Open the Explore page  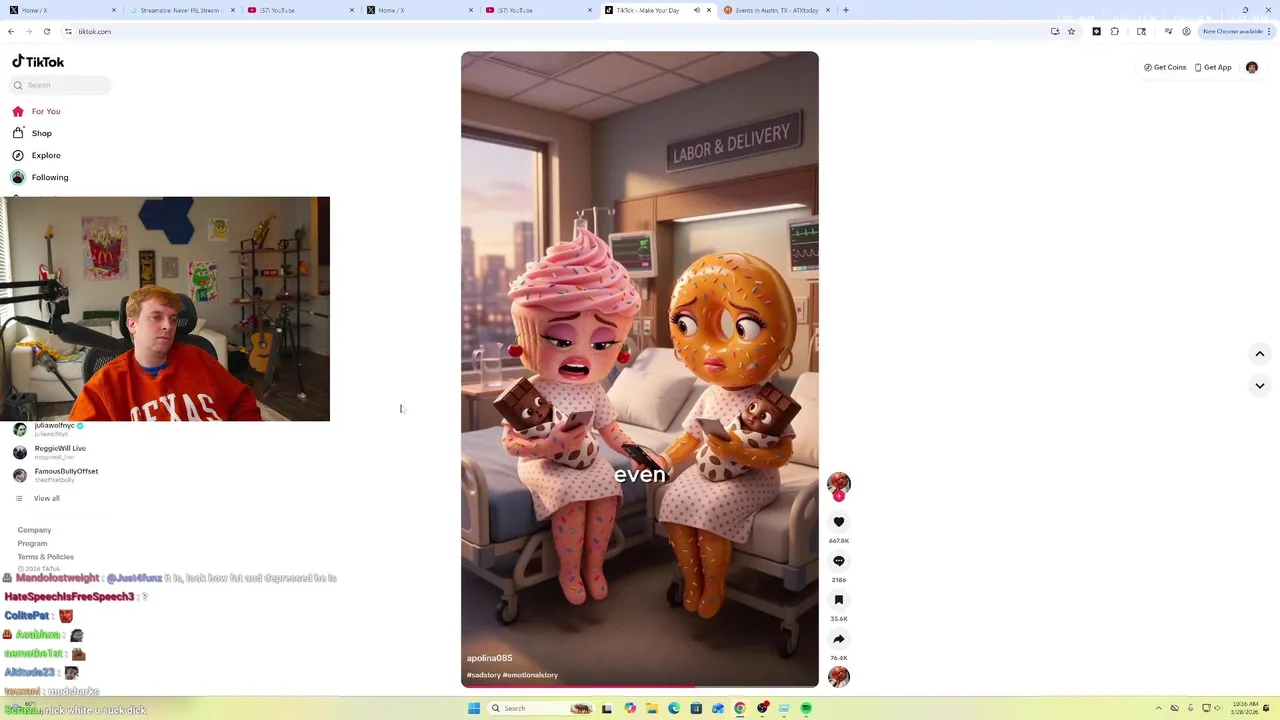pyautogui.click(x=37, y=155)
